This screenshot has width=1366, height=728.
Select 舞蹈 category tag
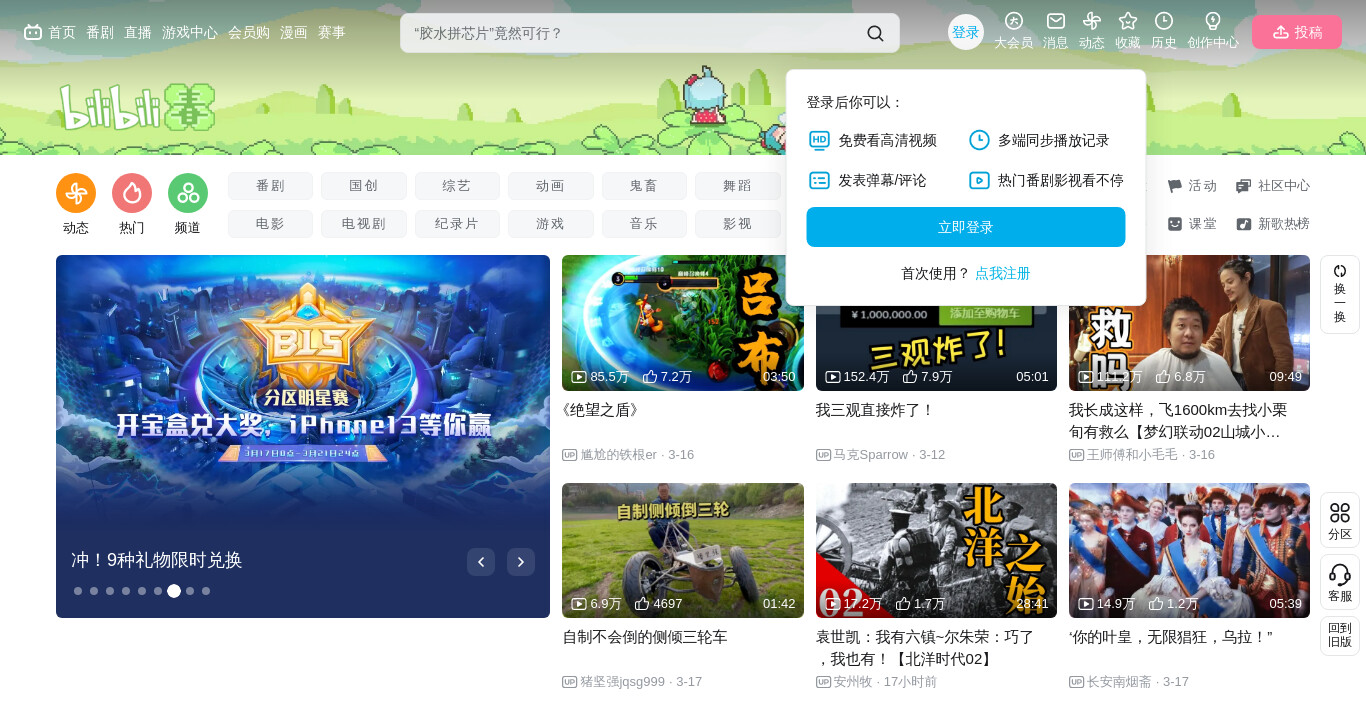pos(738,186)
